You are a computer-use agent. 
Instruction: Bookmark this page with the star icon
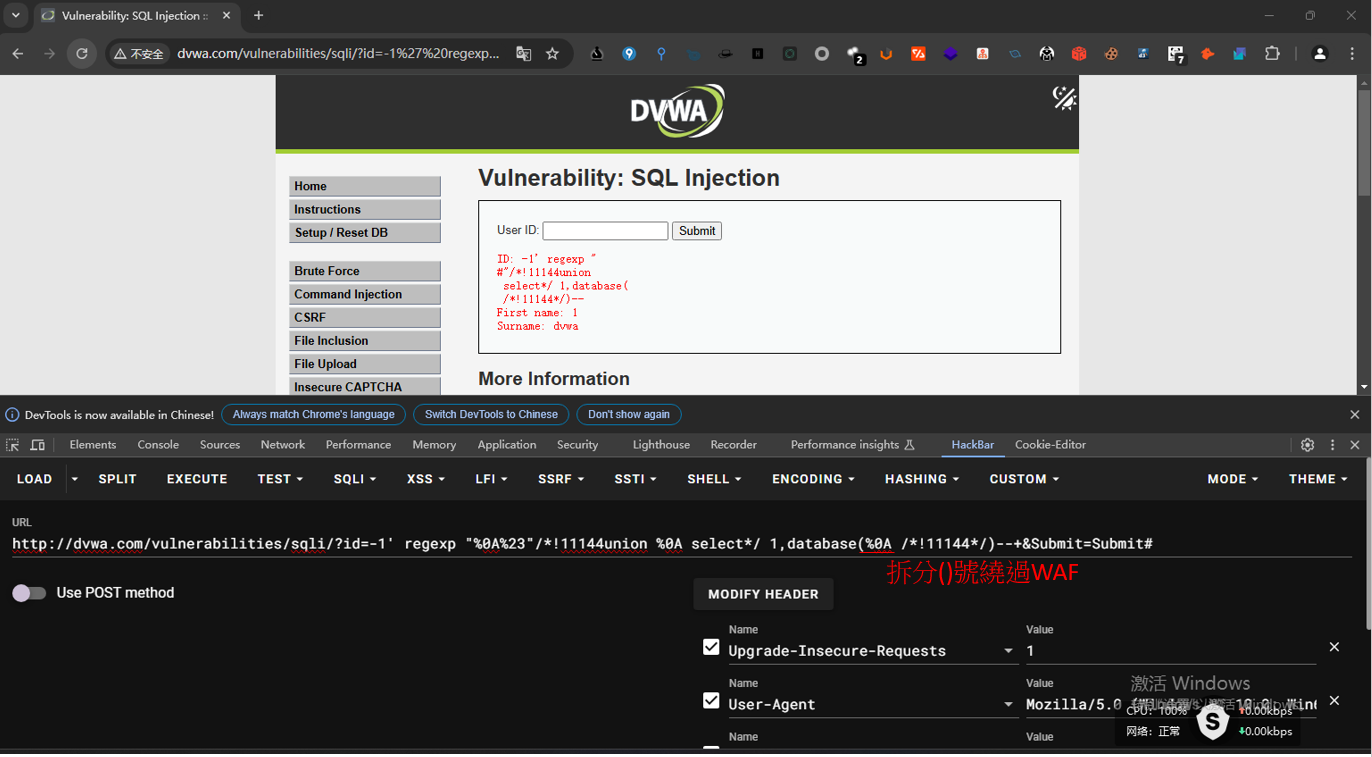[552, 54]
